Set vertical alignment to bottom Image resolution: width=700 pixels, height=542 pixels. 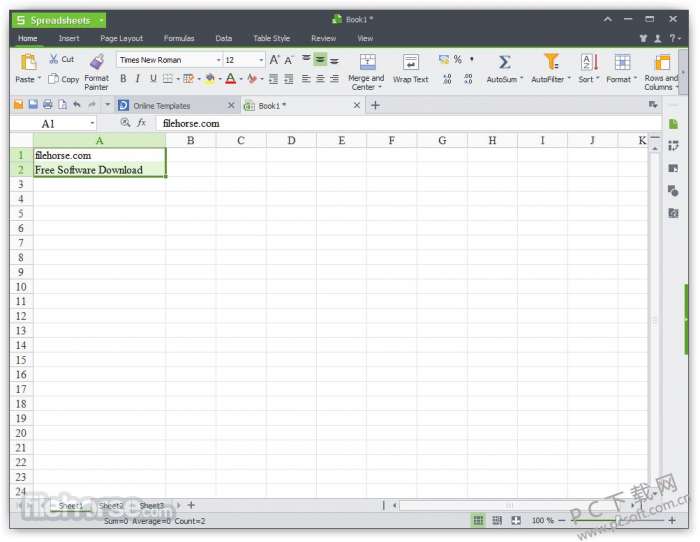[x=334, y=60]
